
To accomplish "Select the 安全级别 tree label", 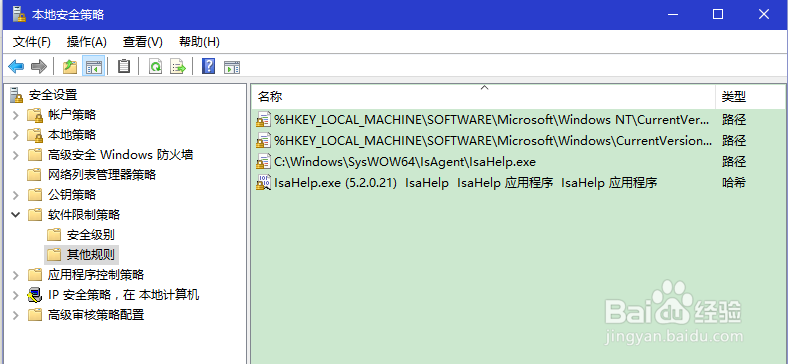I will point(91,235).
